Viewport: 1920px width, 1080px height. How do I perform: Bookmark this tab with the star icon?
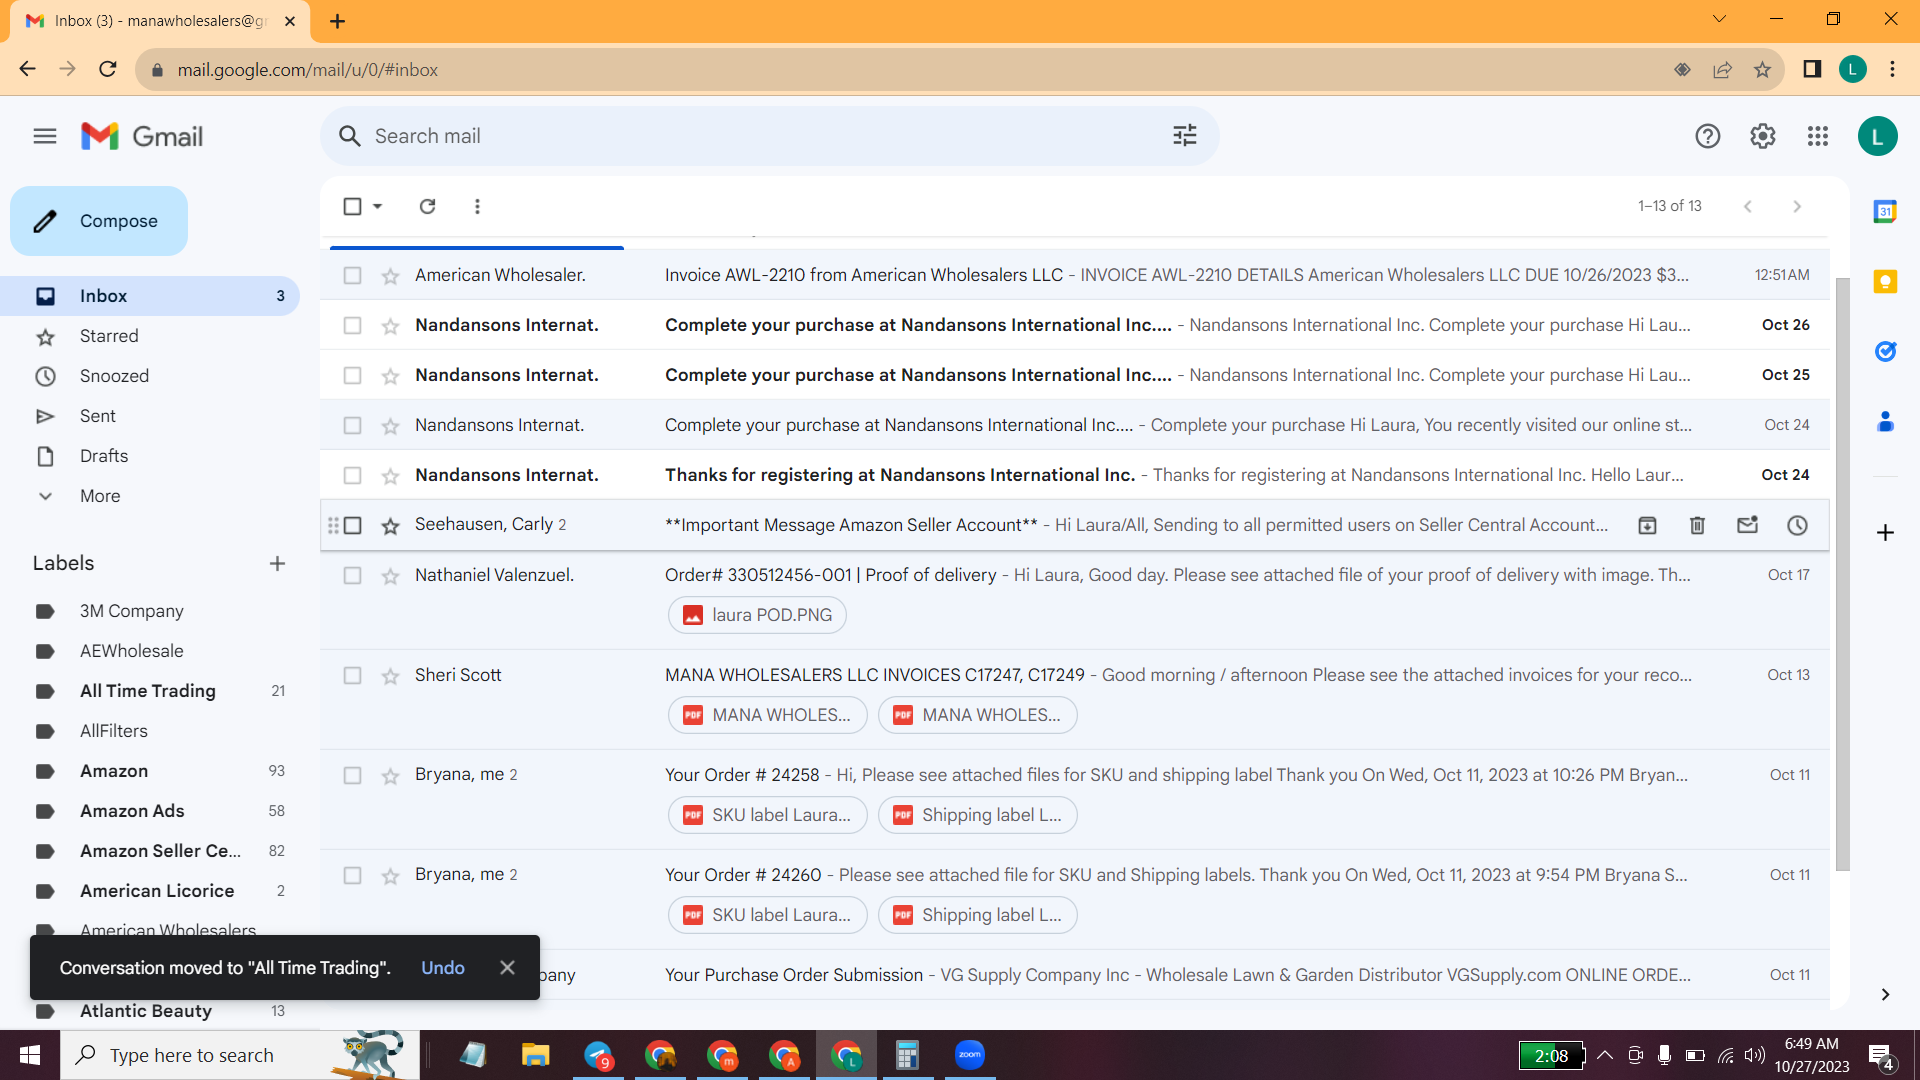1762,70
